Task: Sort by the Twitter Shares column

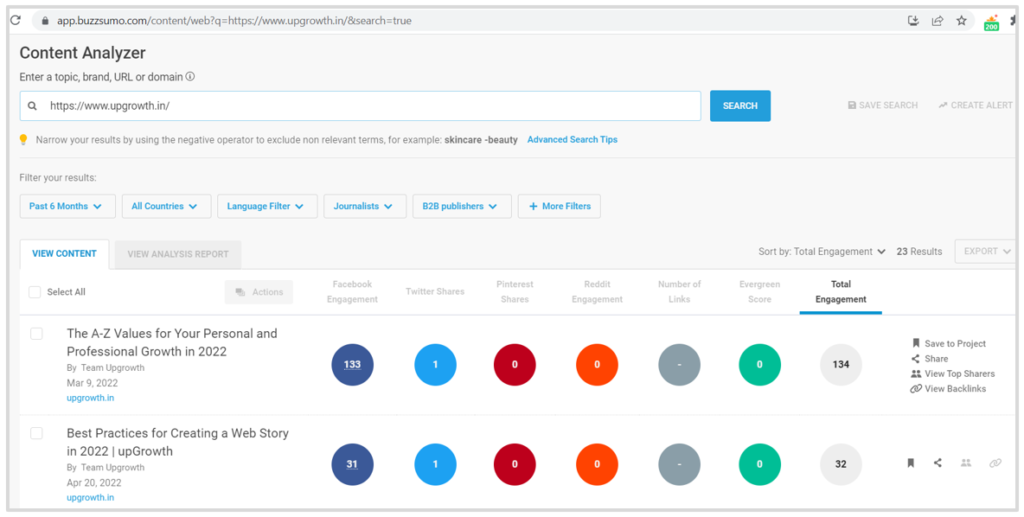Action: (435, 292)
